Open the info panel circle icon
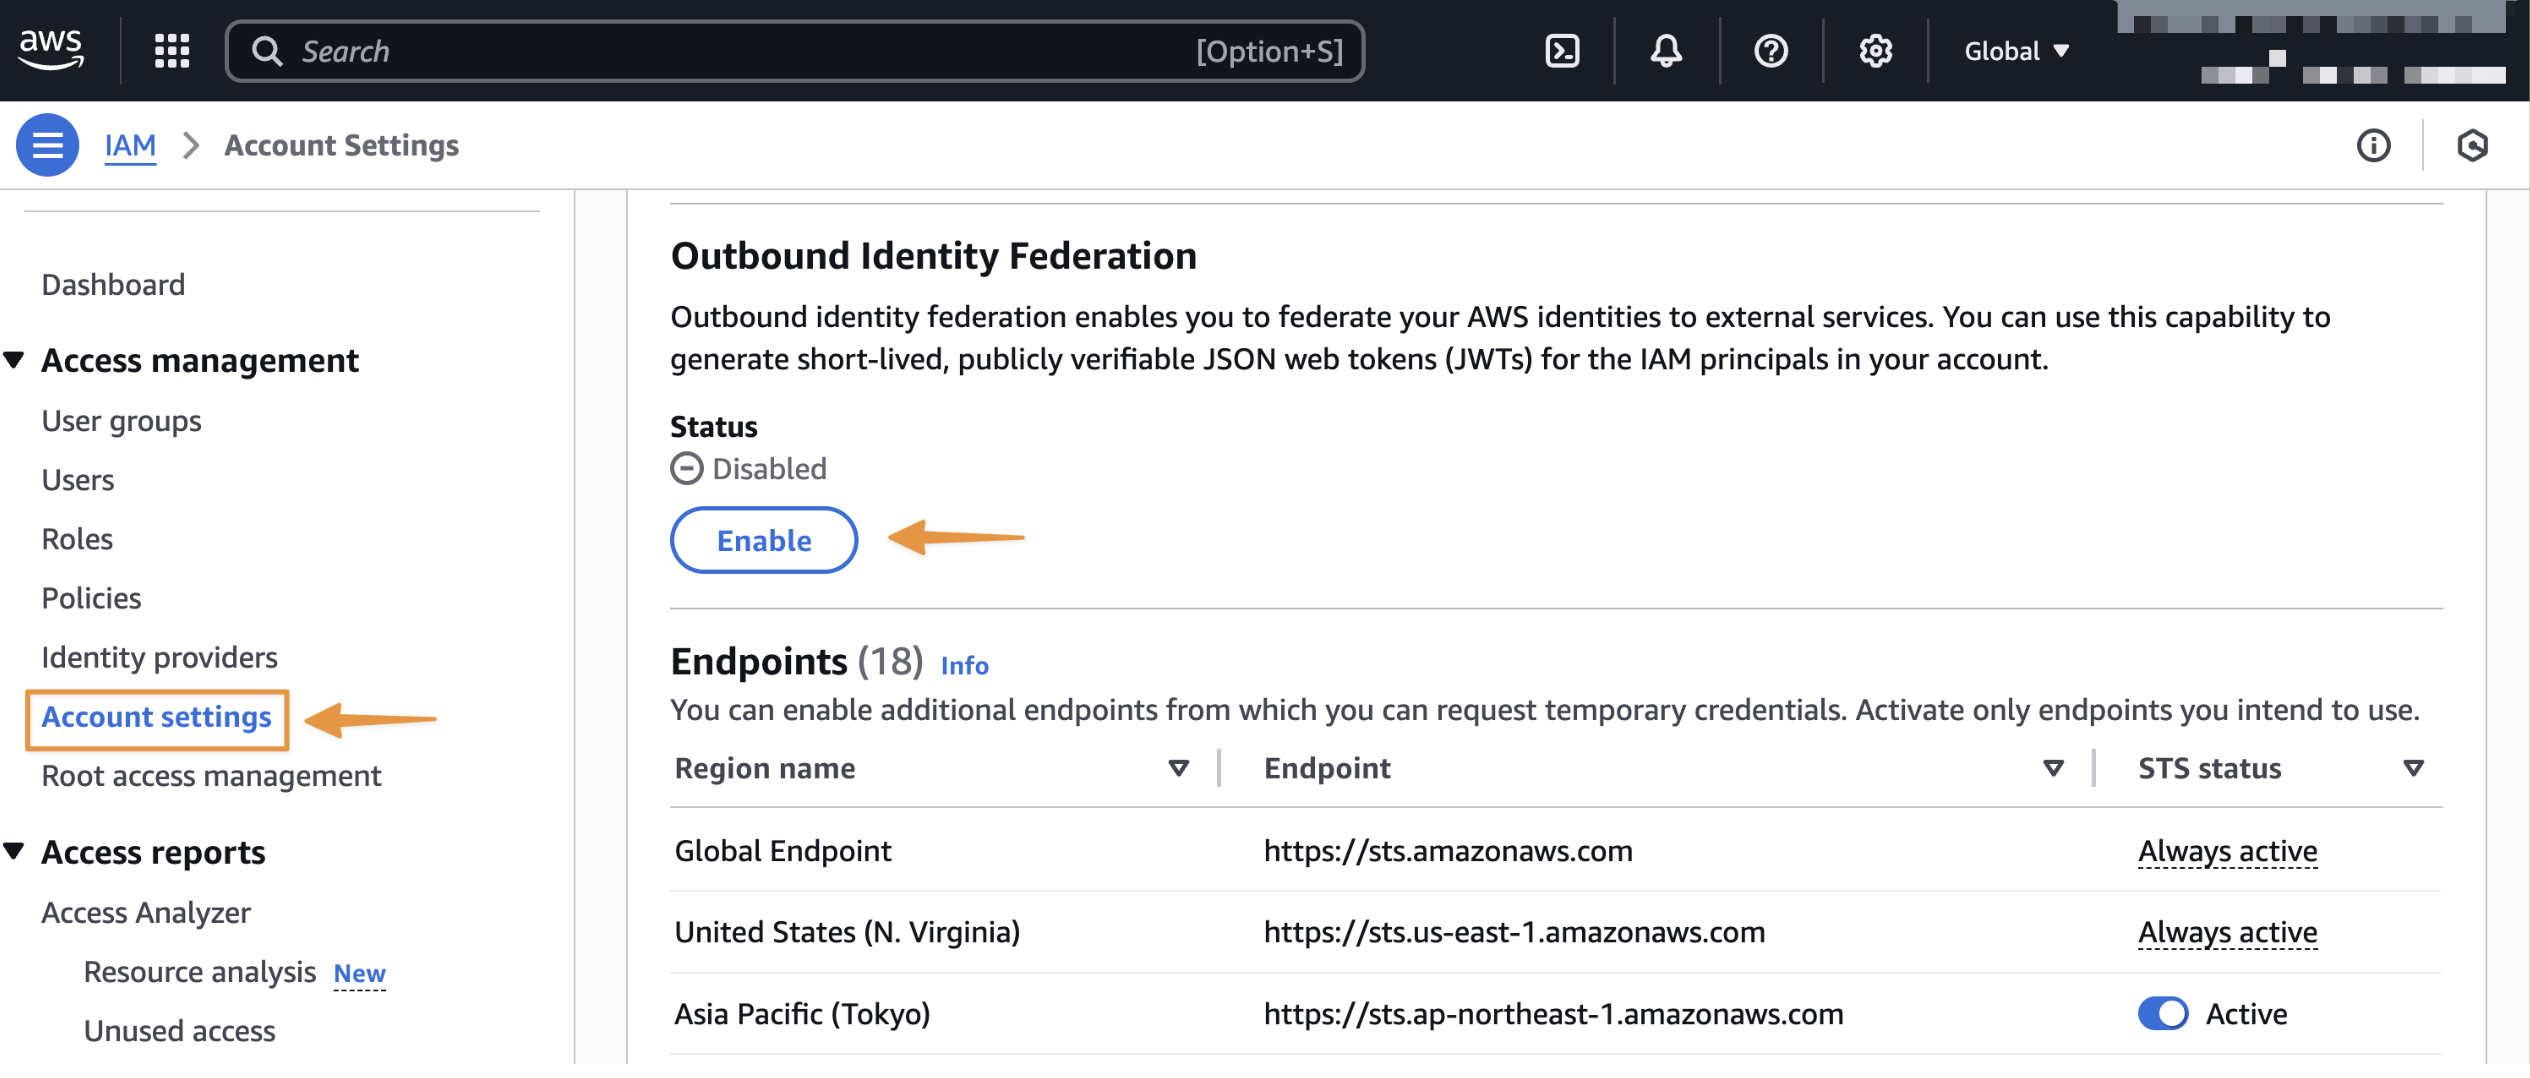 pos(2373,146)
